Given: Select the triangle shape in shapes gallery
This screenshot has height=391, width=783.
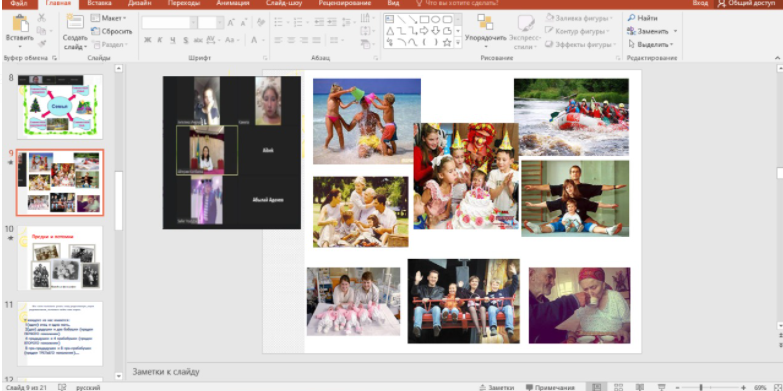Looking at the screenshot, I should pos(390,31).
